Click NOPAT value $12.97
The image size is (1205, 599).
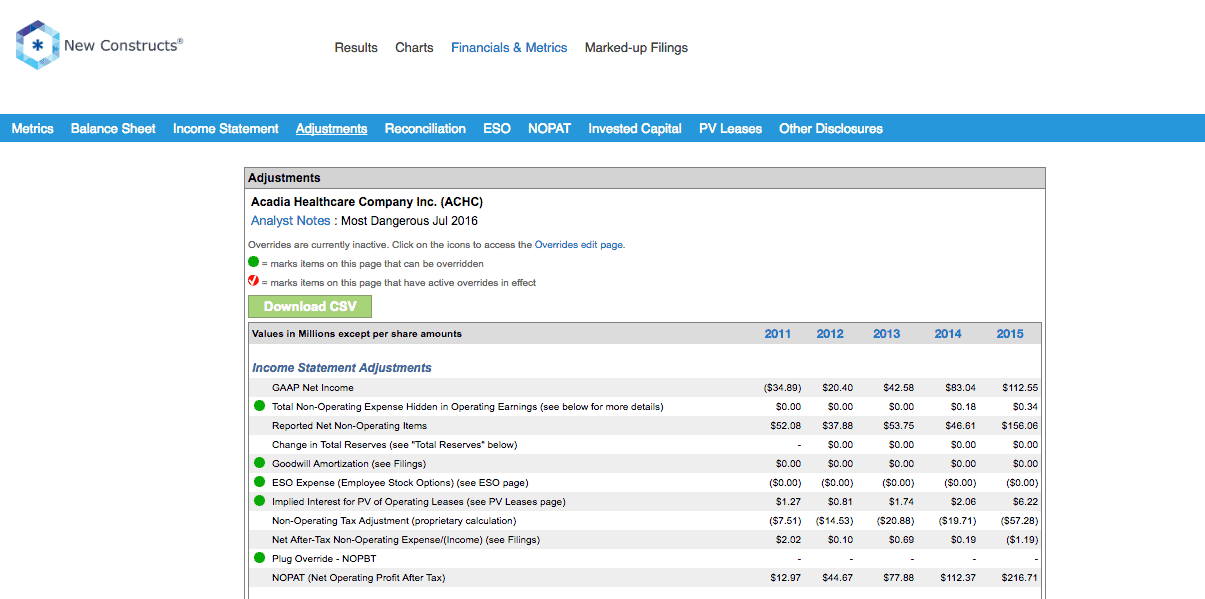pos(786,577)
